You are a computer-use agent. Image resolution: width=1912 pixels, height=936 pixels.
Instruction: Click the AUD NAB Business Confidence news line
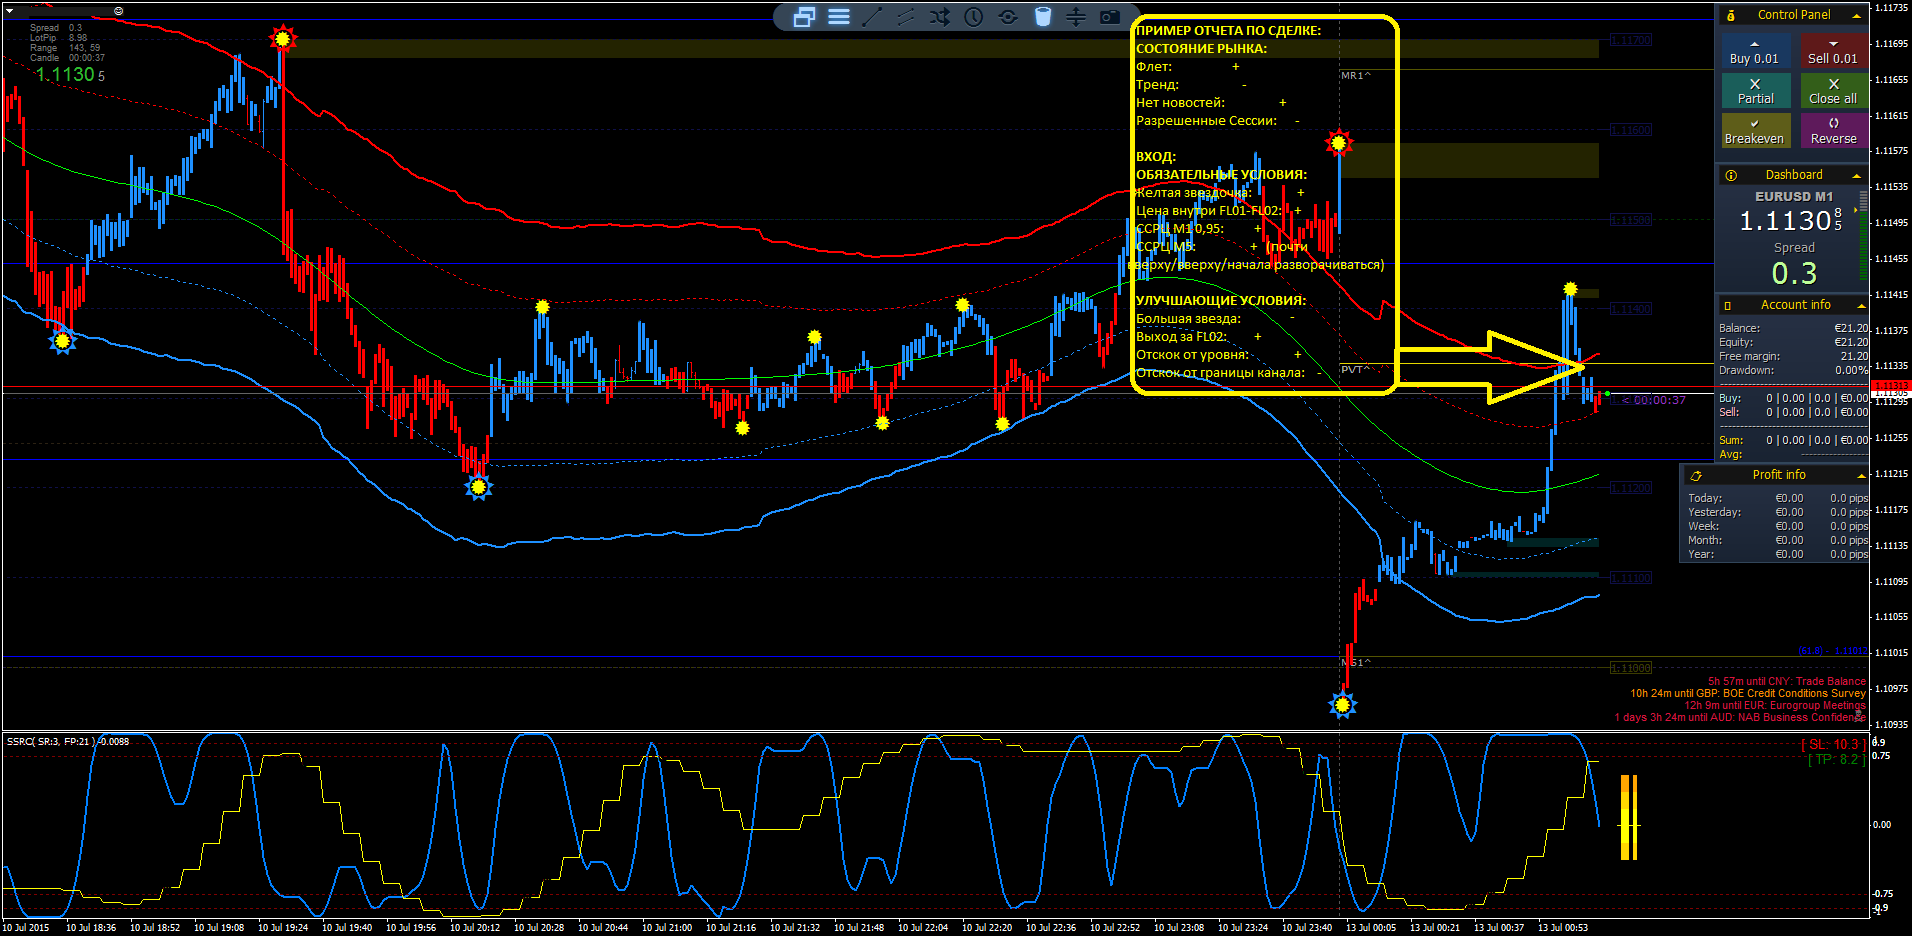[x=1740, y=718]
